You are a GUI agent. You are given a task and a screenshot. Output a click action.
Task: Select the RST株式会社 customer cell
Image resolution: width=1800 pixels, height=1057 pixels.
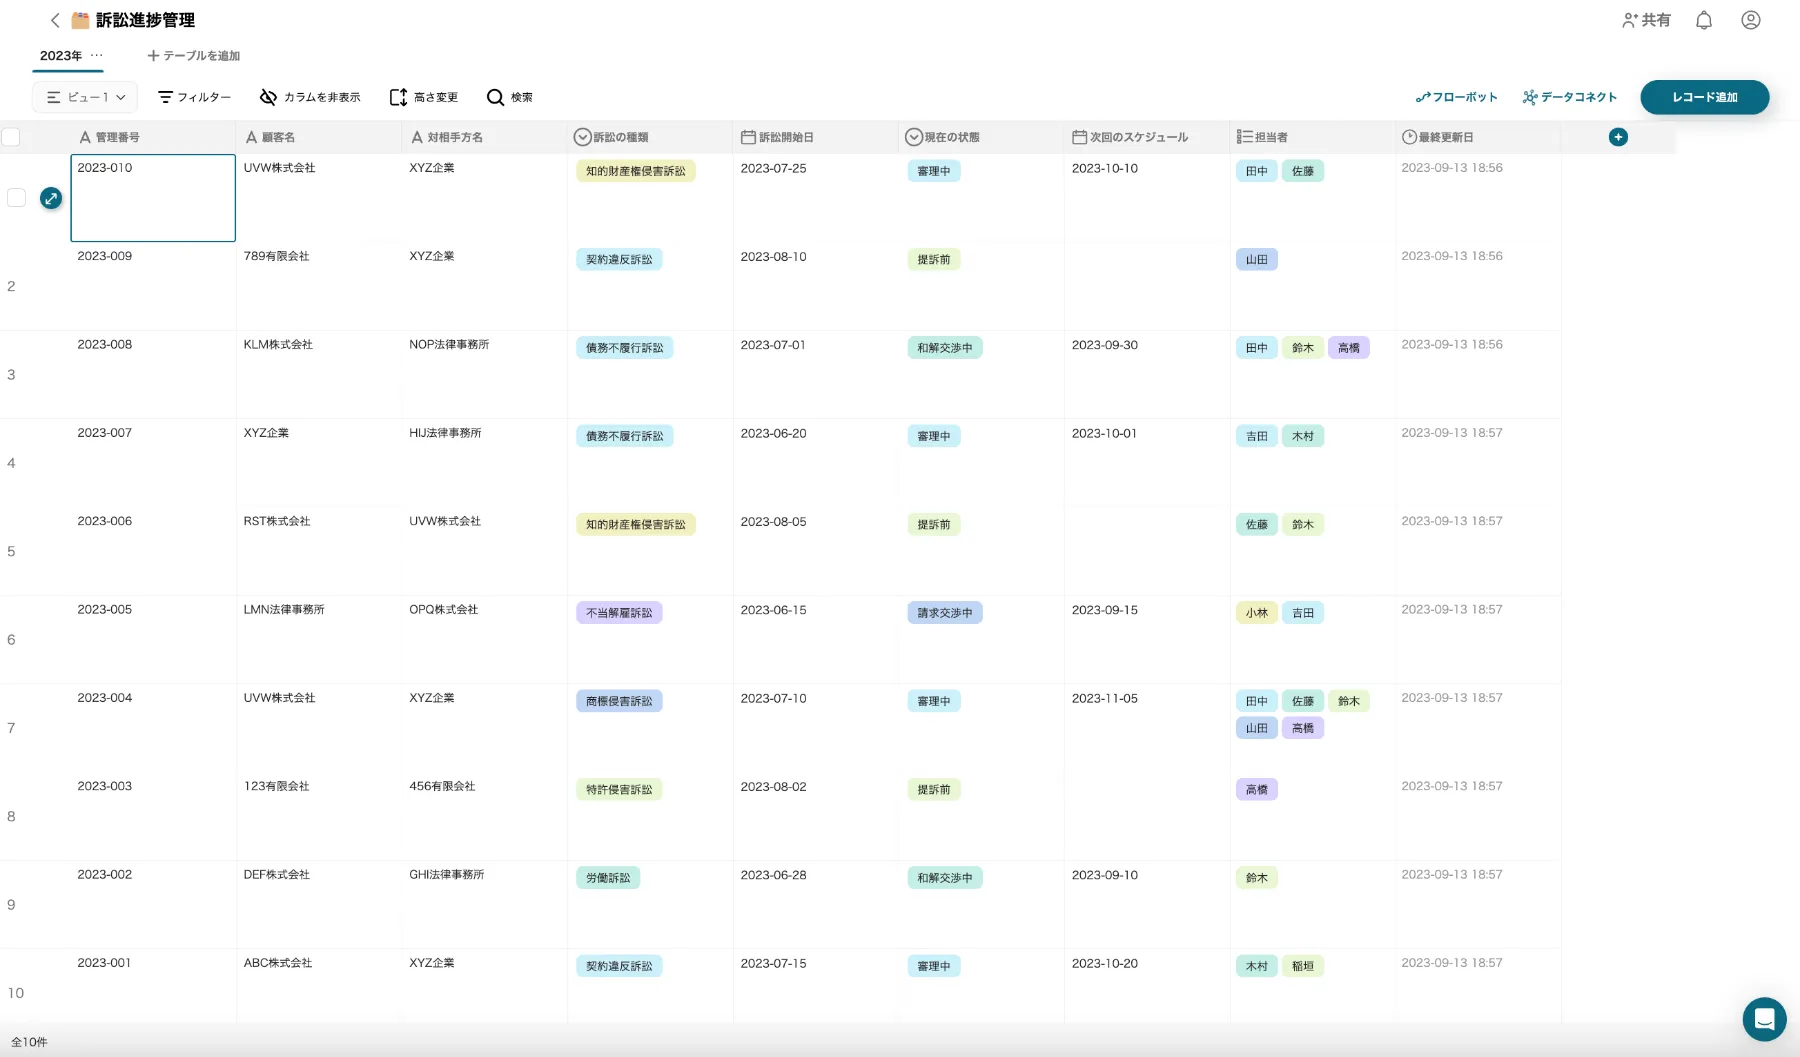(x=319, y=551)
